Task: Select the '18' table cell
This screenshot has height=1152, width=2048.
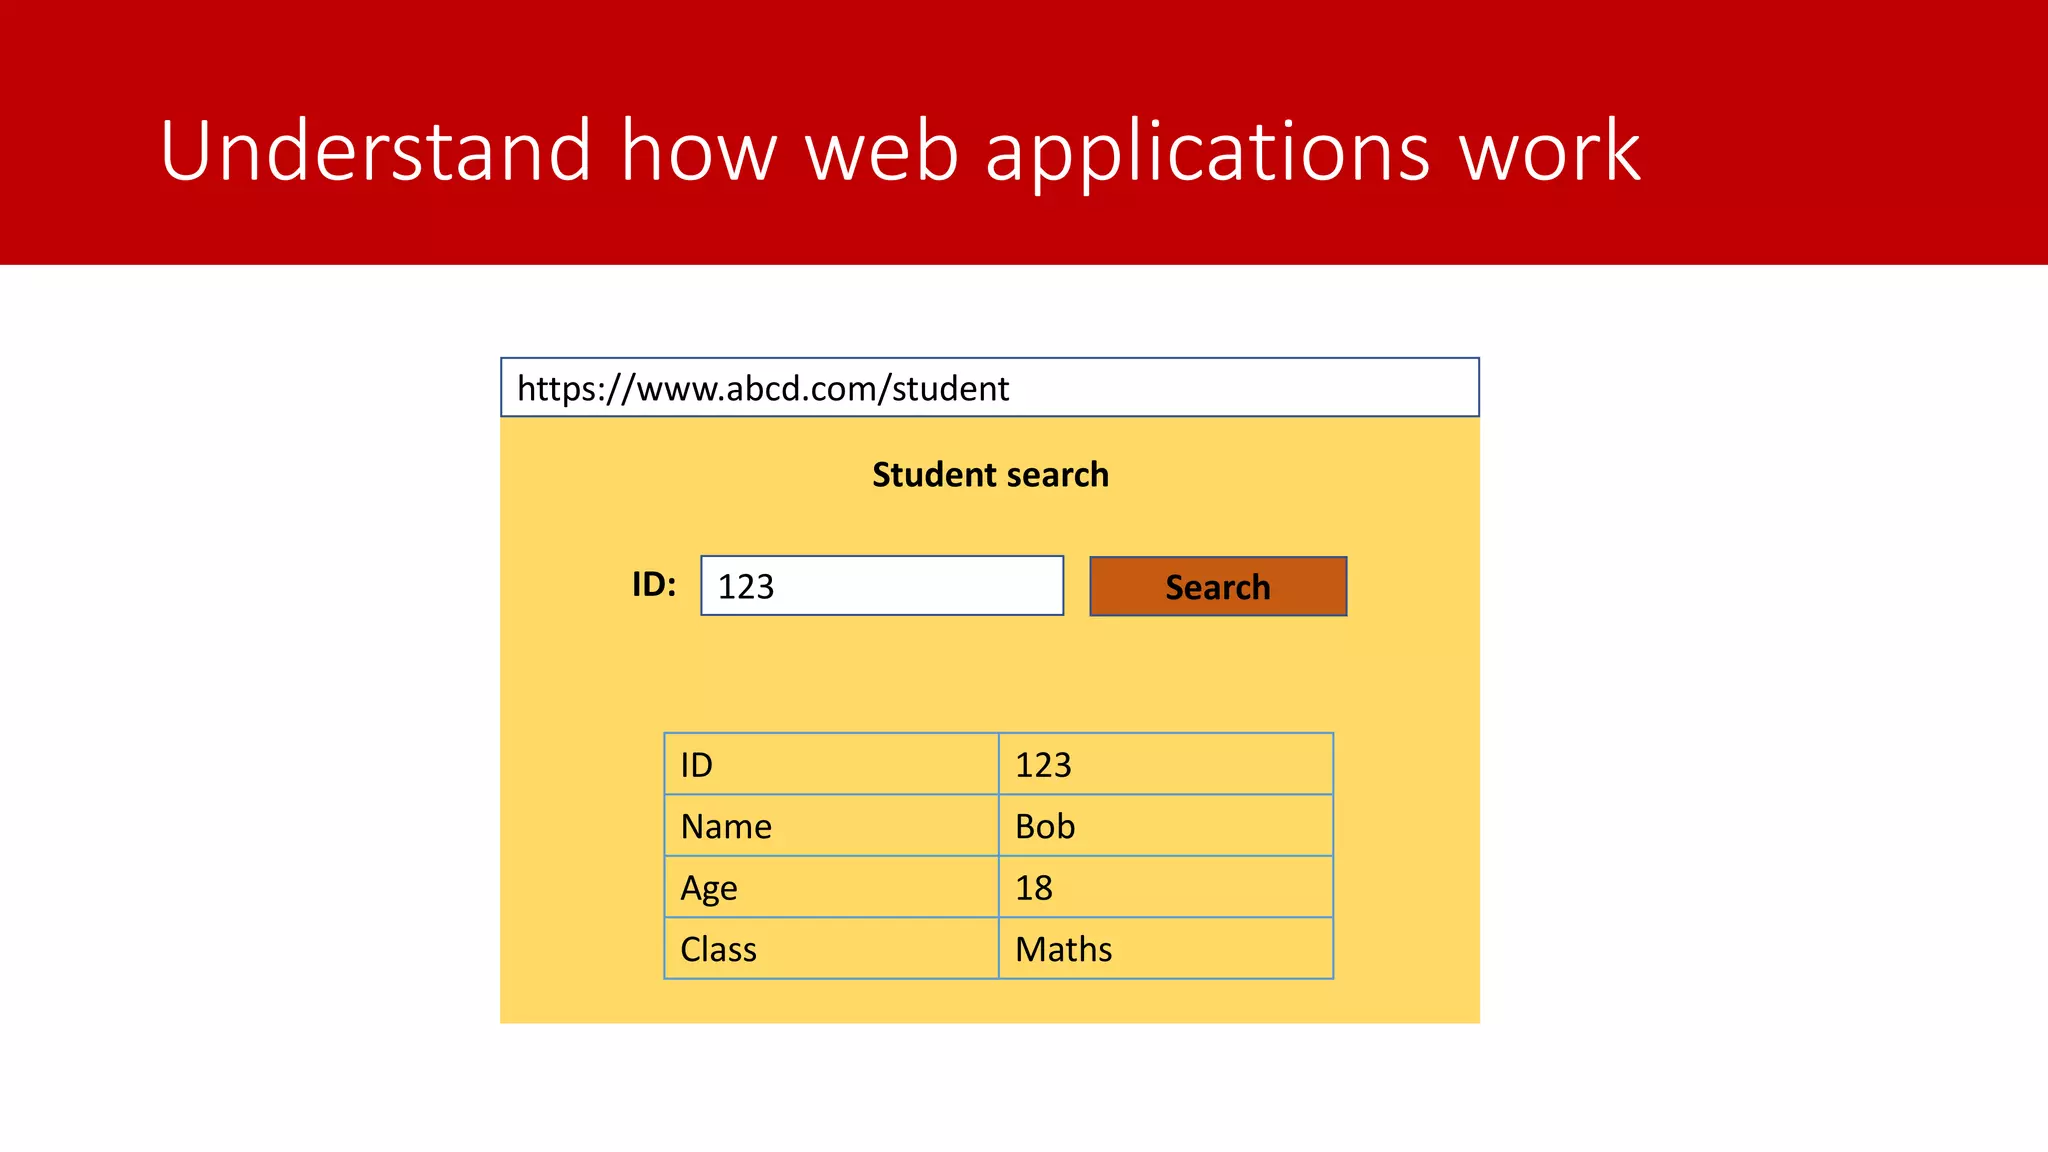Action: pyautogui.click(x=1166, y=887)
